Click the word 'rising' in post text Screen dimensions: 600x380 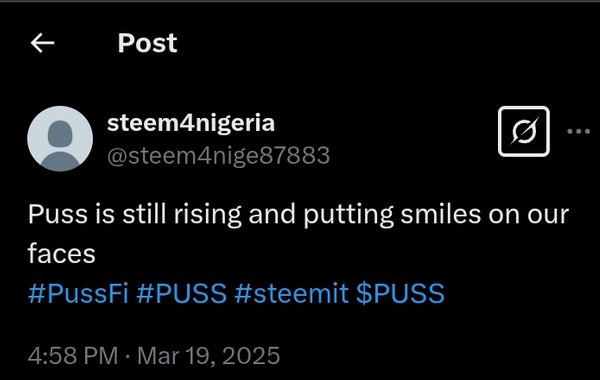click(208, 214)
